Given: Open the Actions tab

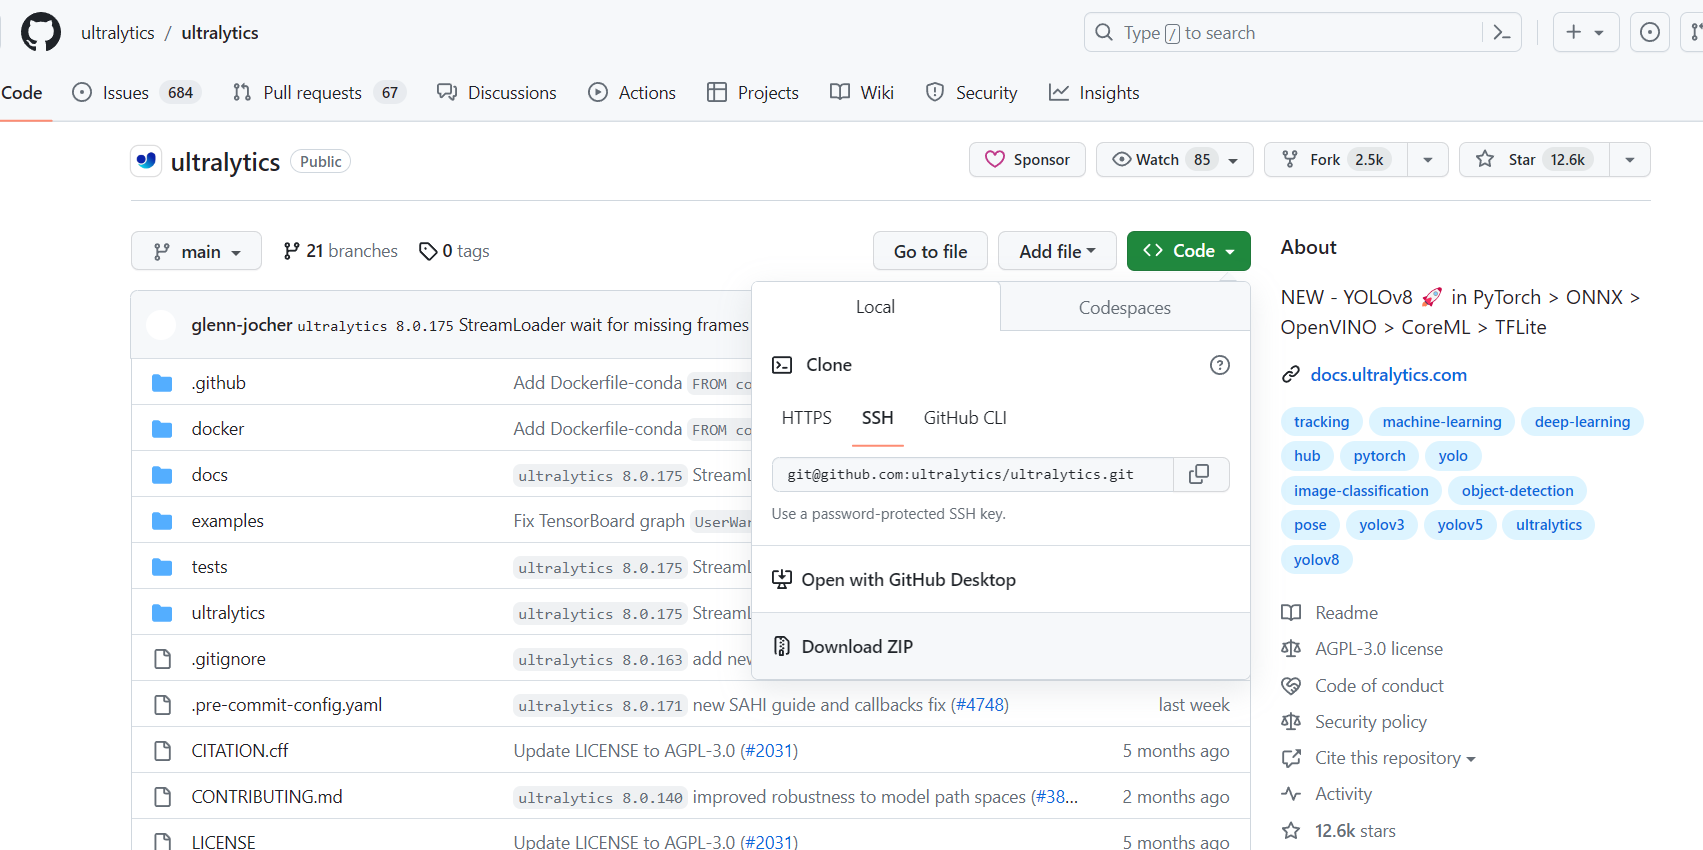Looking at the screenshot, I should (632, 93).
